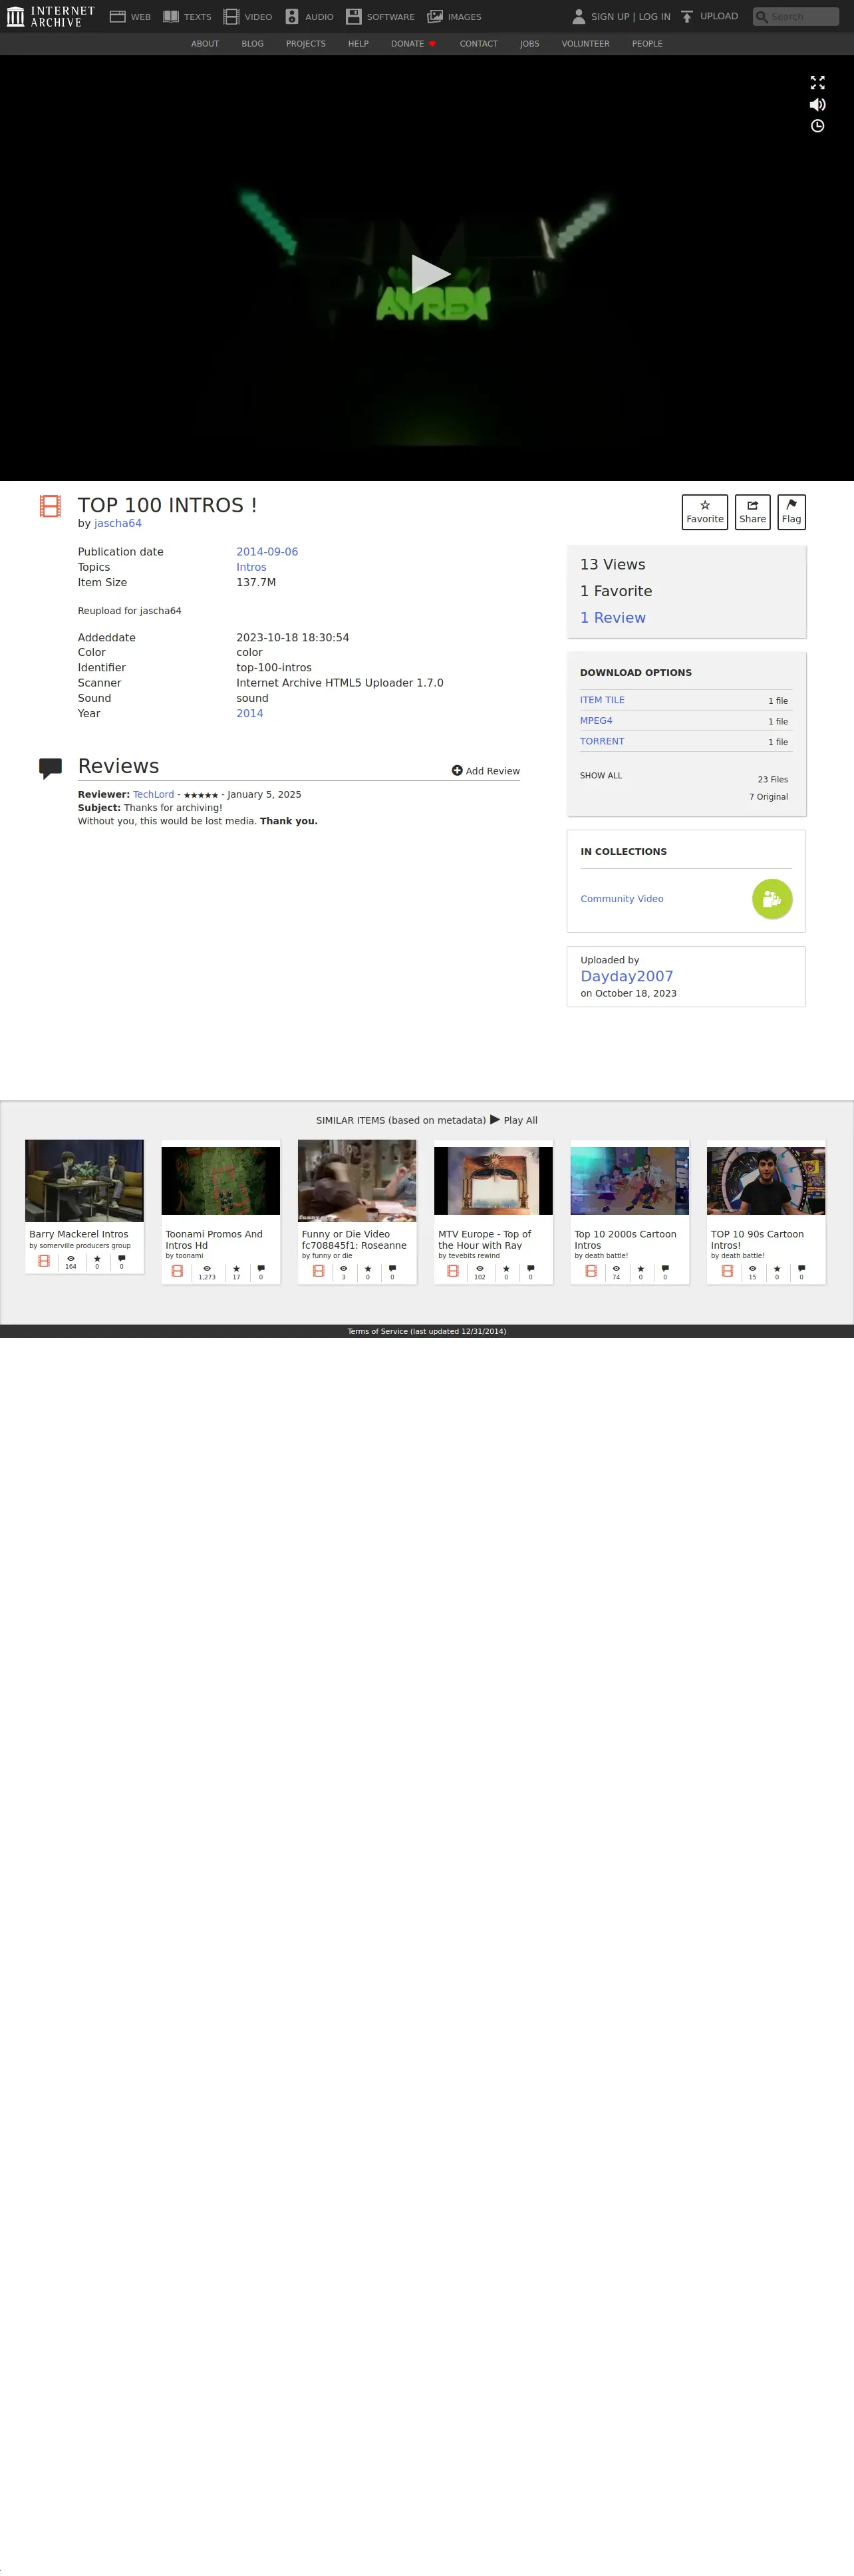854x2576 pixels.
Task: Open the Texts section in the top navigation
Action: (187, 17)
